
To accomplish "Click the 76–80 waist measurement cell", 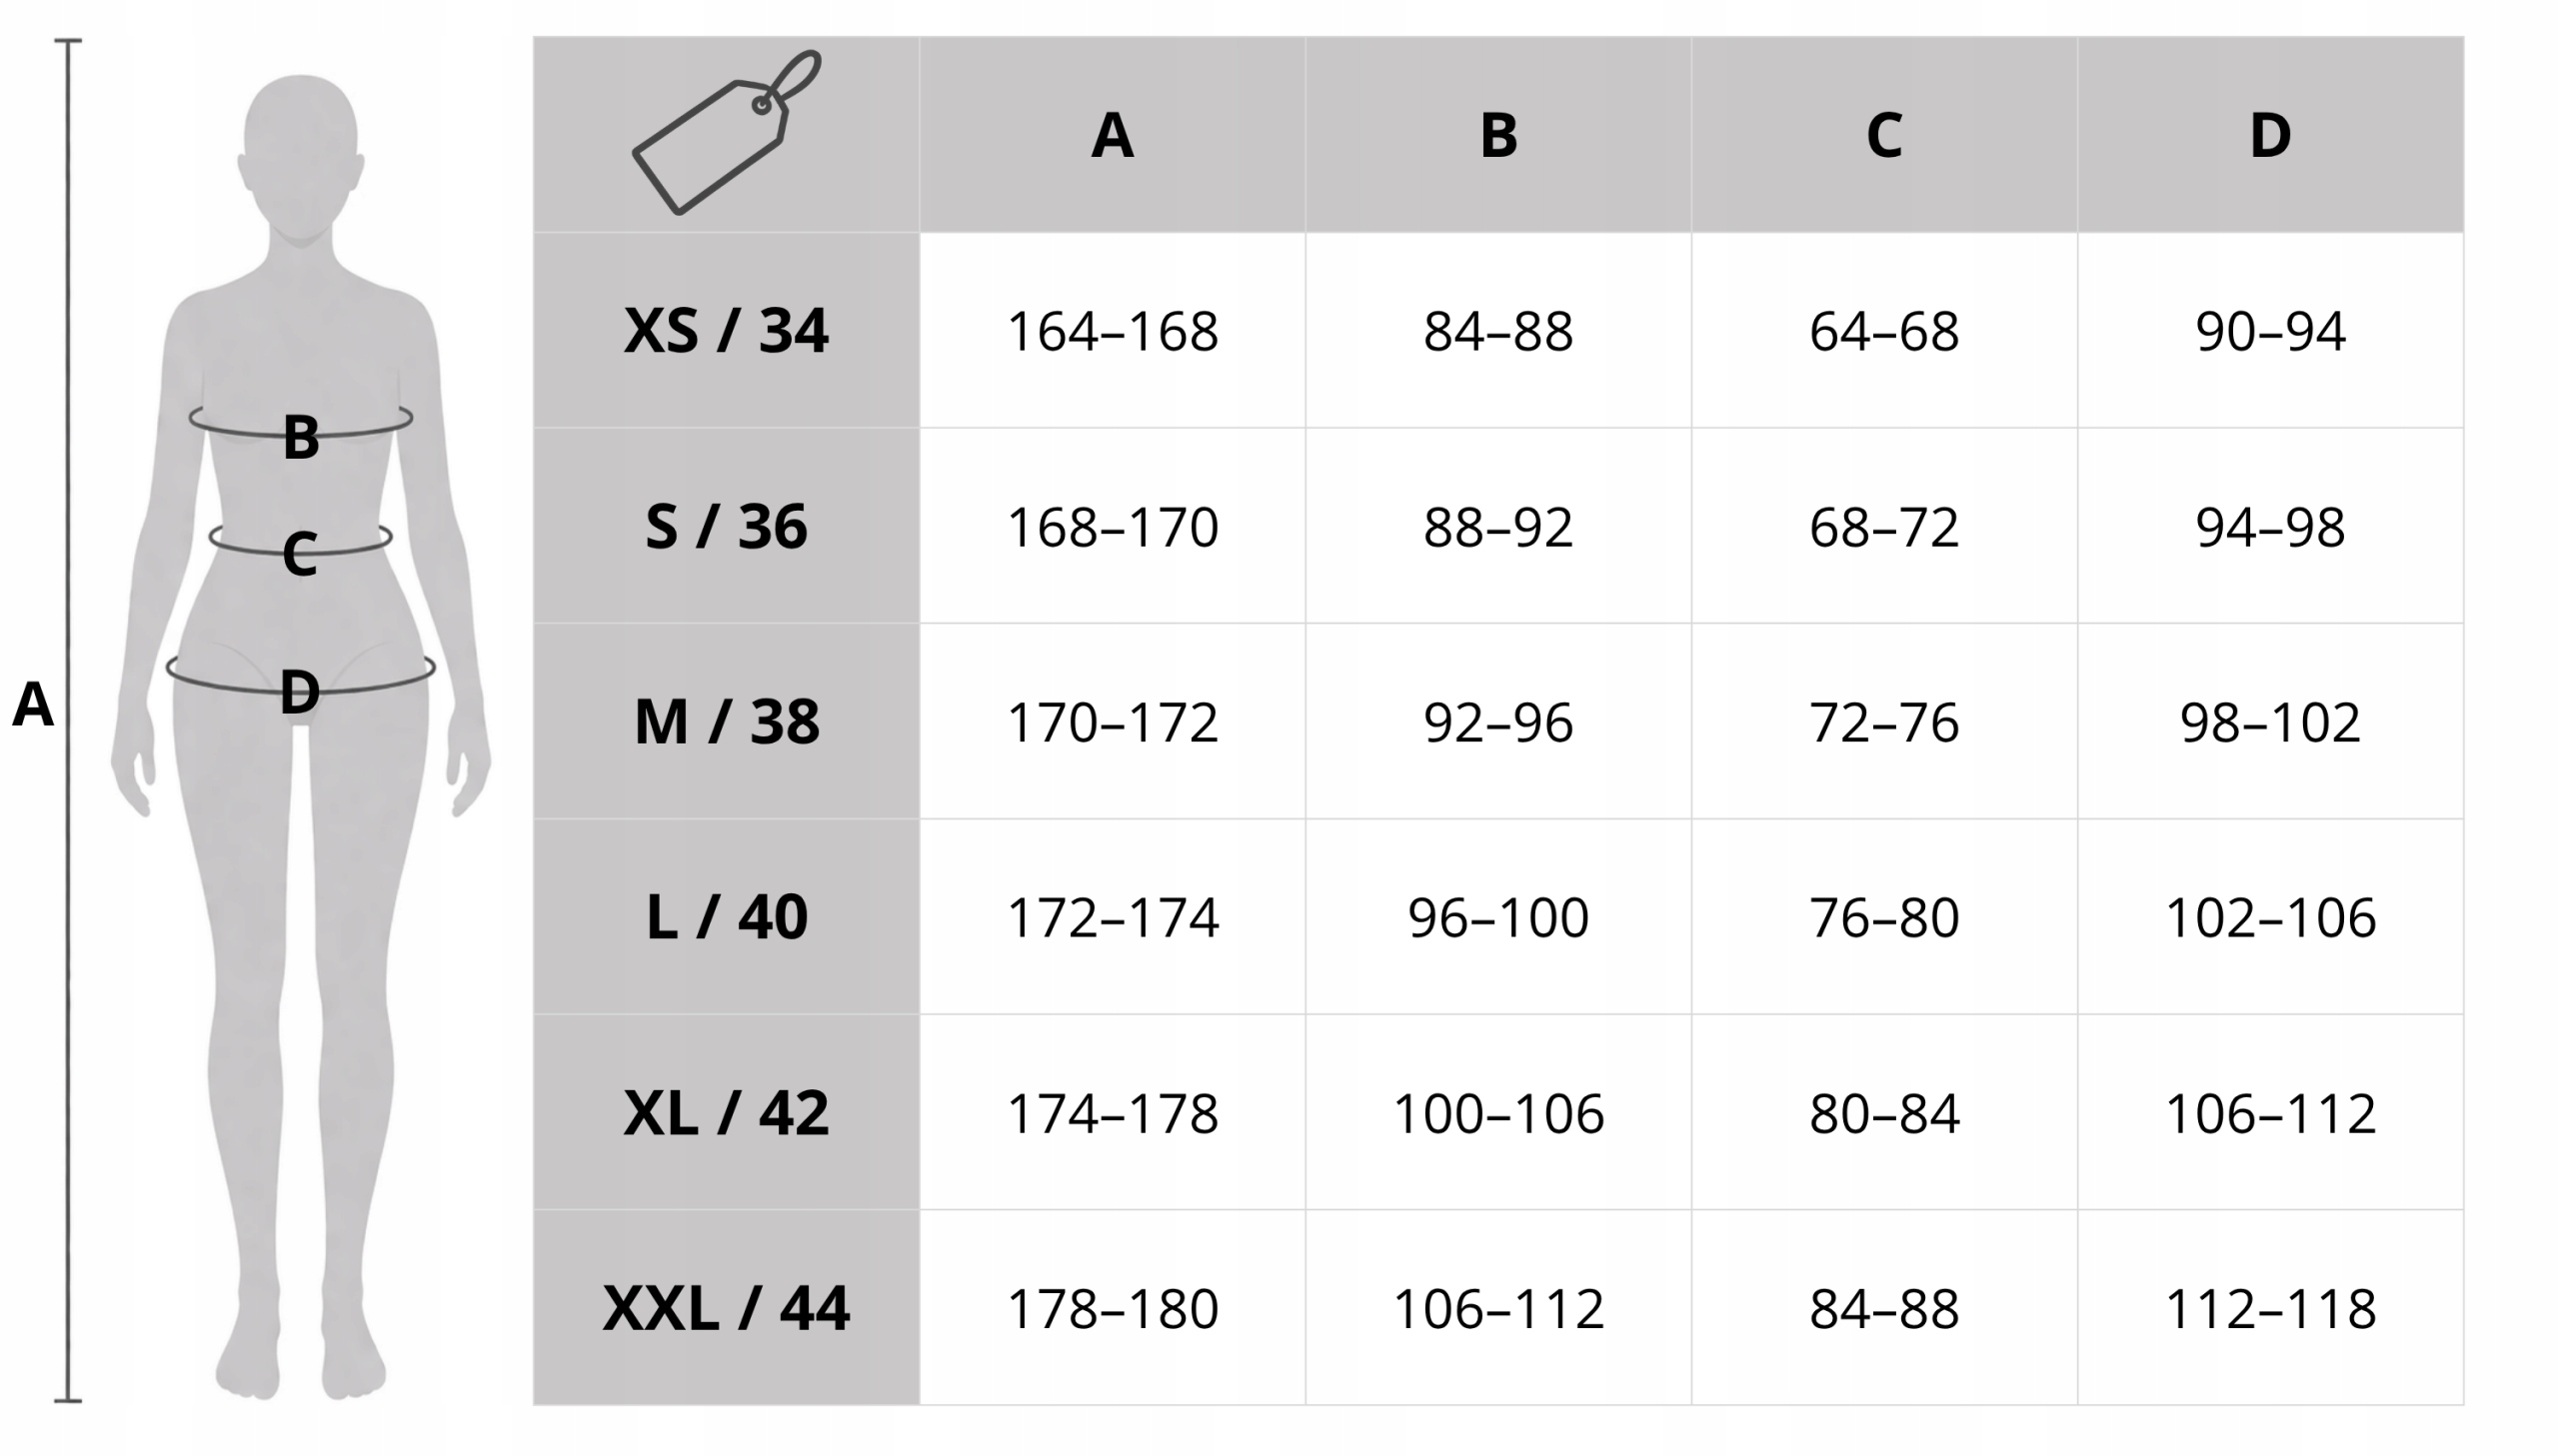I will point(1884,917).
